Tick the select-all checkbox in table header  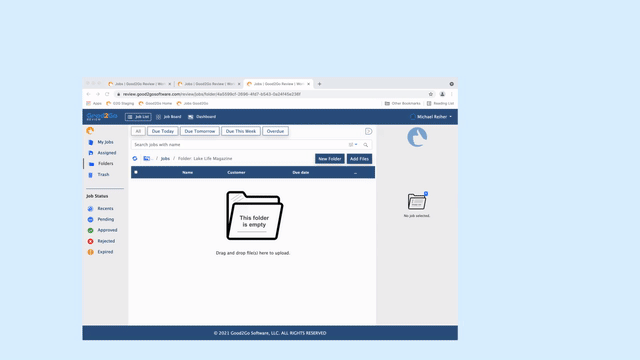click(136, 172)
